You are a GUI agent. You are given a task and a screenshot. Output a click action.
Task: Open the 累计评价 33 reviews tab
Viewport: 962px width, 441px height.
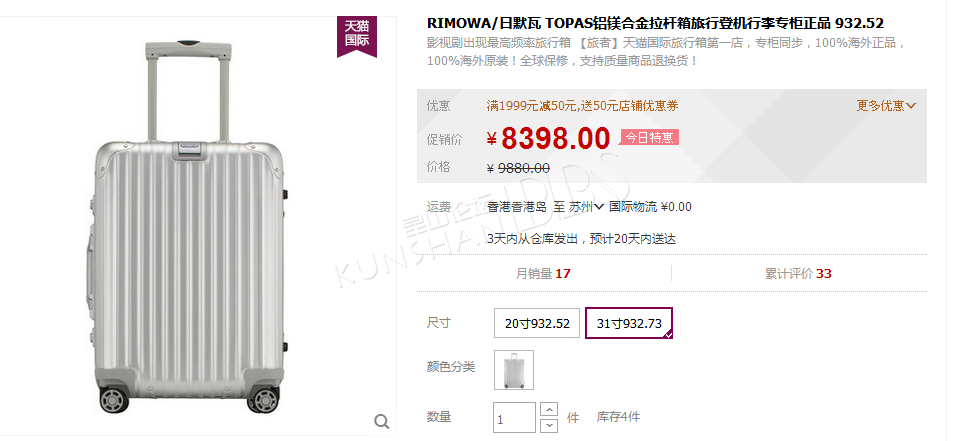798,274
